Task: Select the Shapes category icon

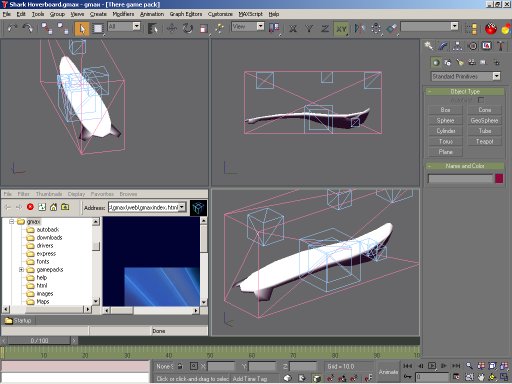Action: (448, 62)
